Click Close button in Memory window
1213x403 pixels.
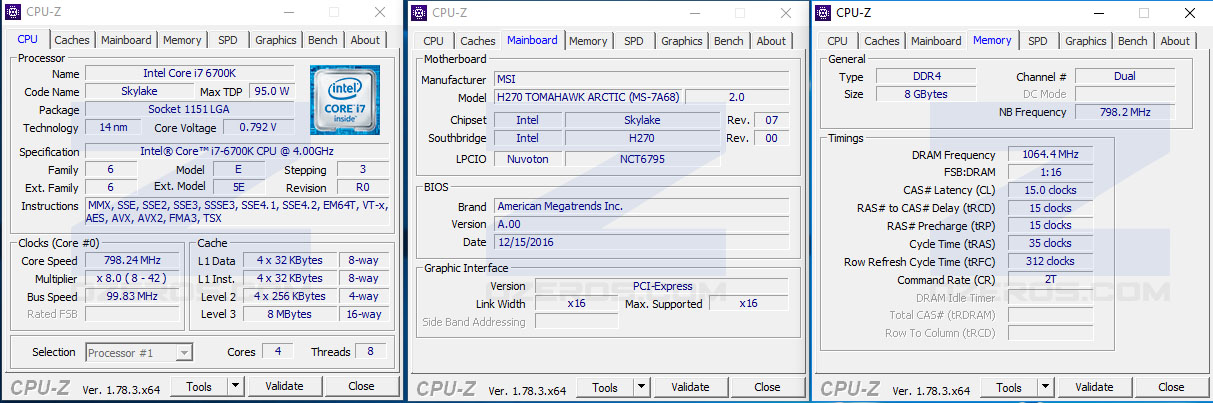(1171, 387)
